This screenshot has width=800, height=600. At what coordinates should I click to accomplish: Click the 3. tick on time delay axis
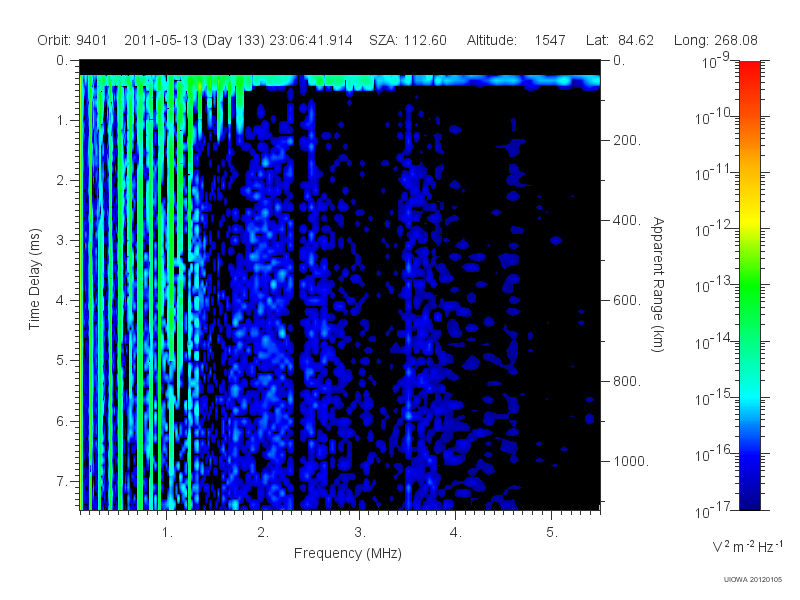point(61,240)
